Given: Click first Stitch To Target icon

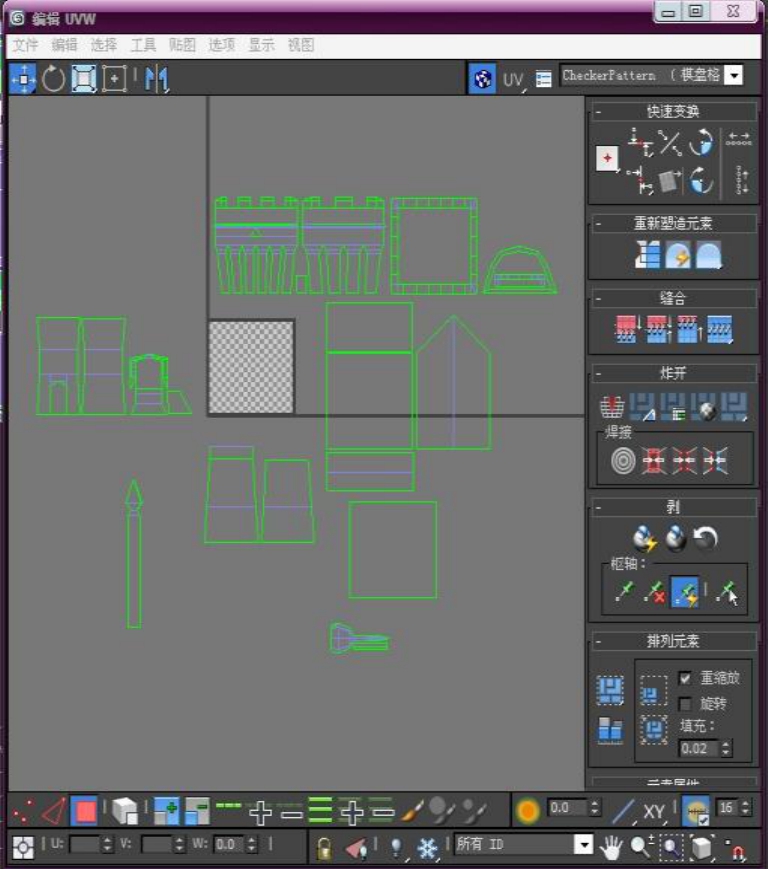Looking at the screenshot, I should (x=628, y=329).
